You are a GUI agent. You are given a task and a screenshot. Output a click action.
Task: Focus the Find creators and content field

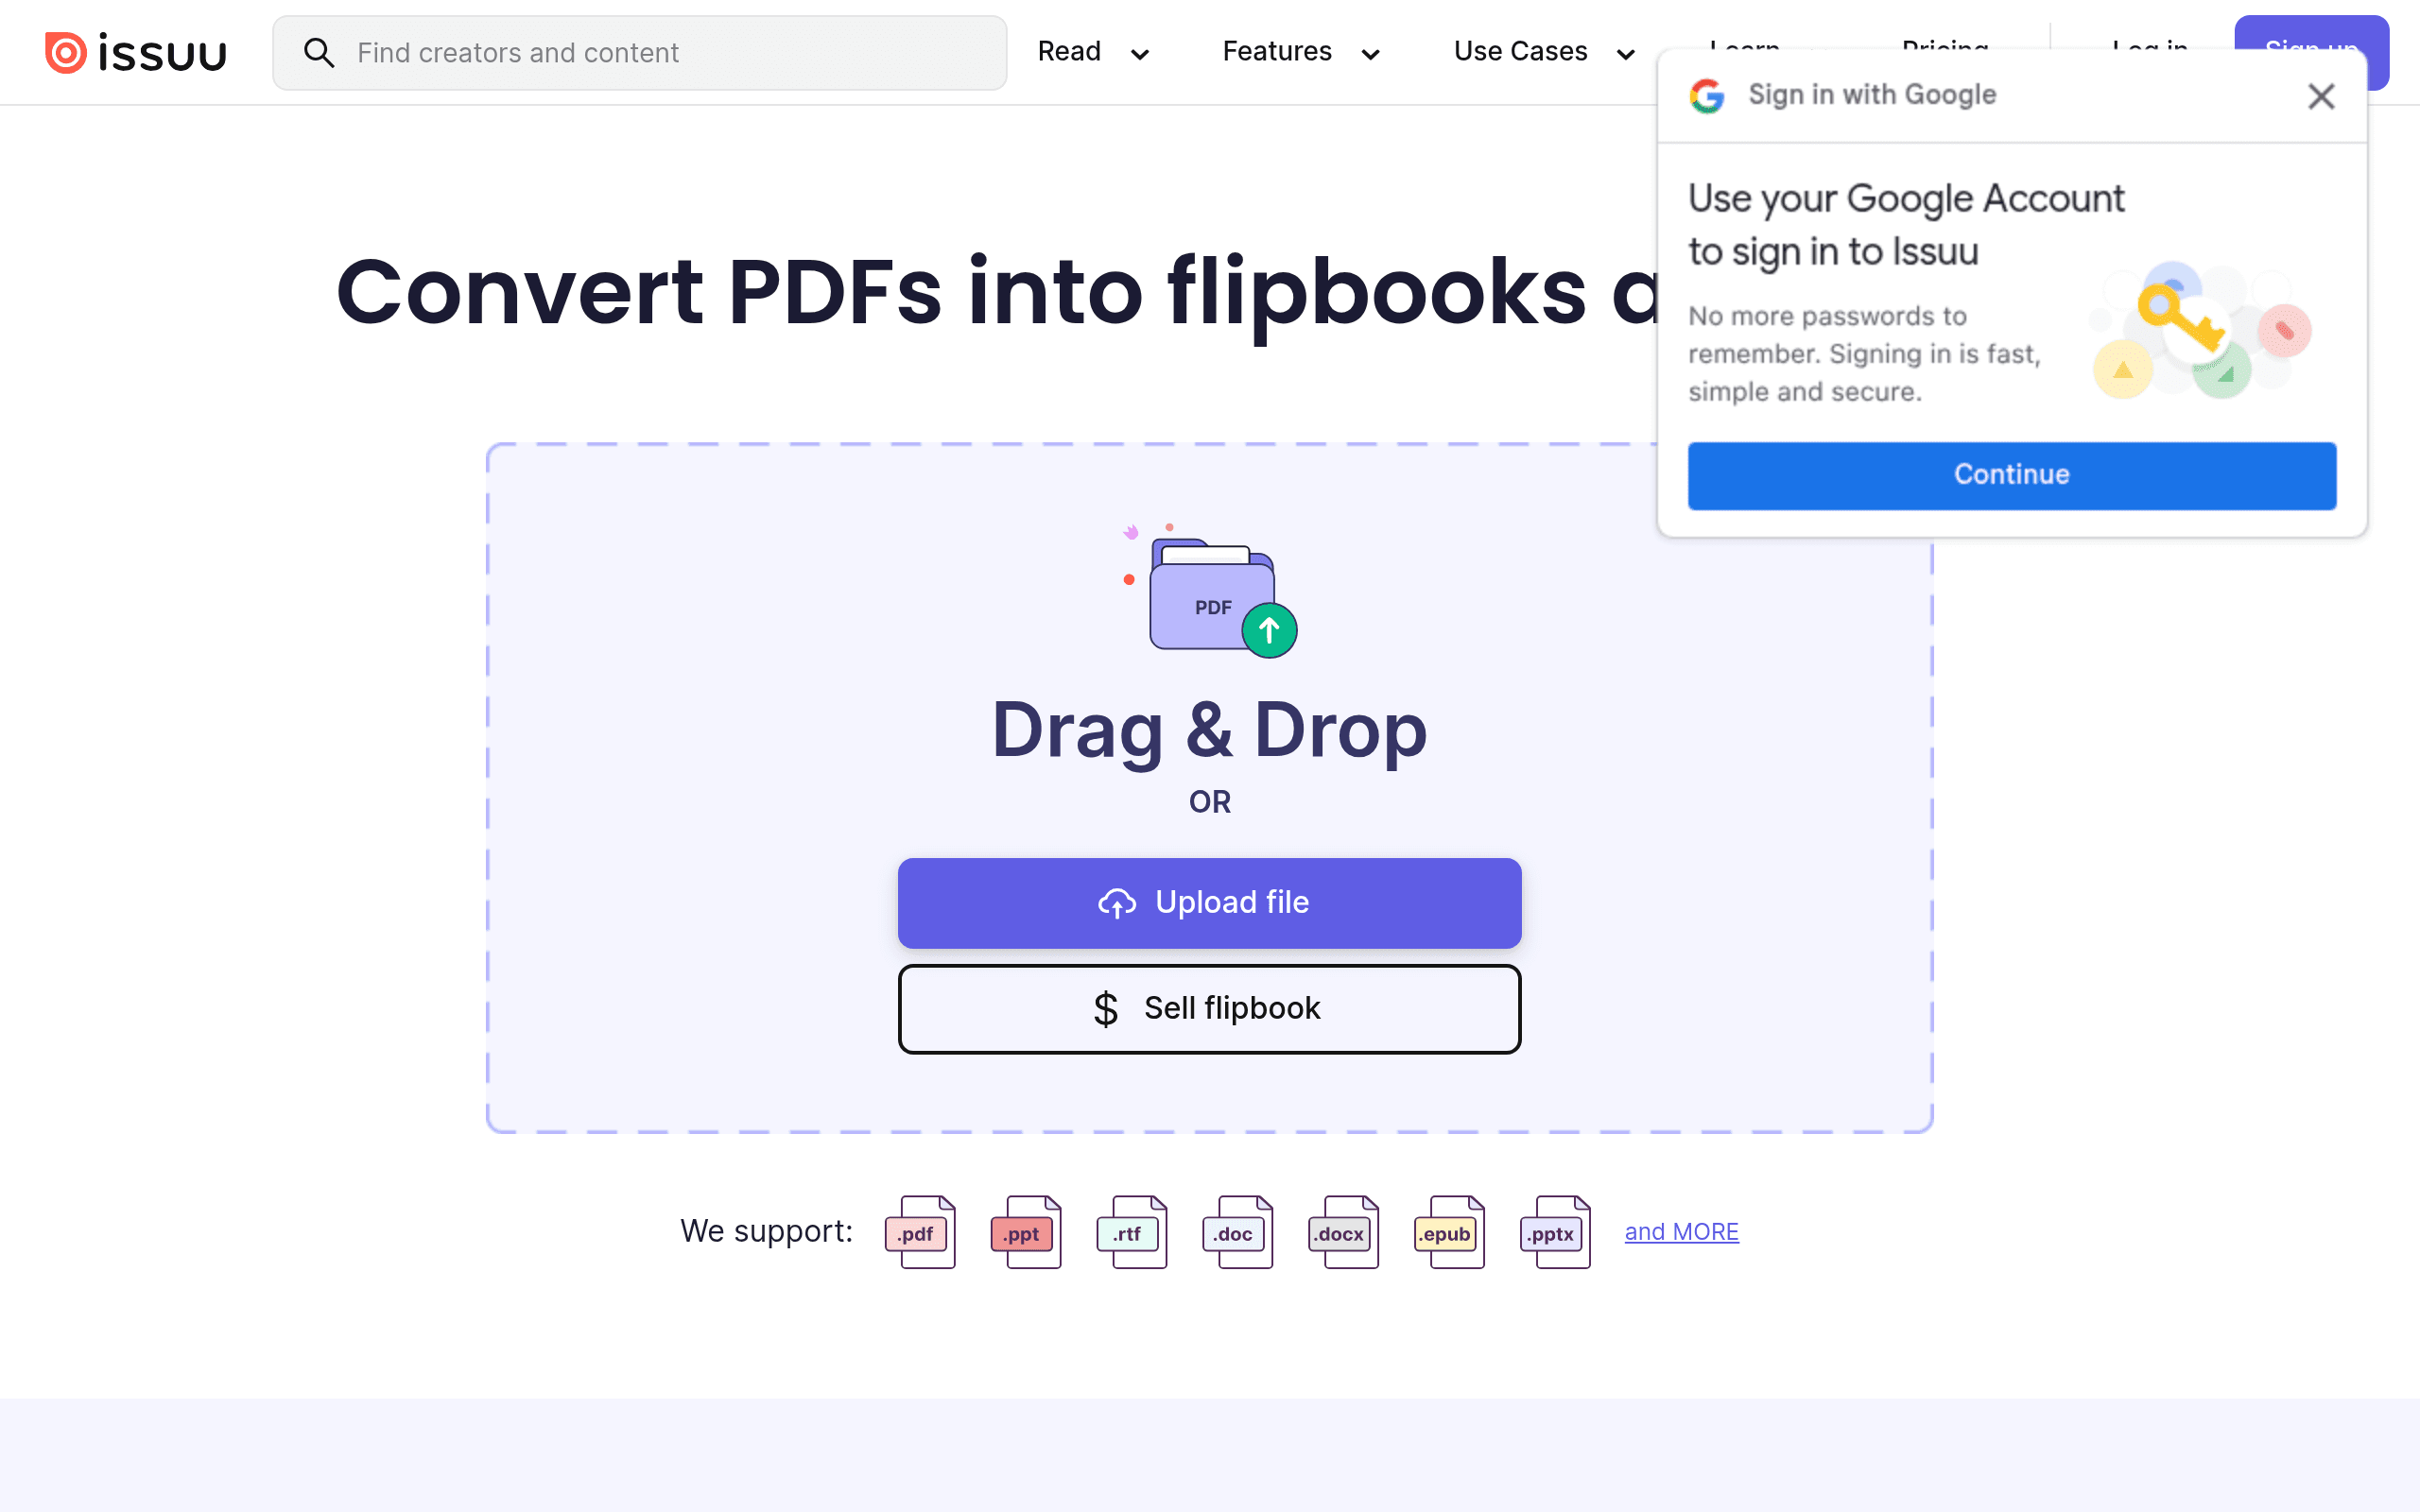coord(640,53)
